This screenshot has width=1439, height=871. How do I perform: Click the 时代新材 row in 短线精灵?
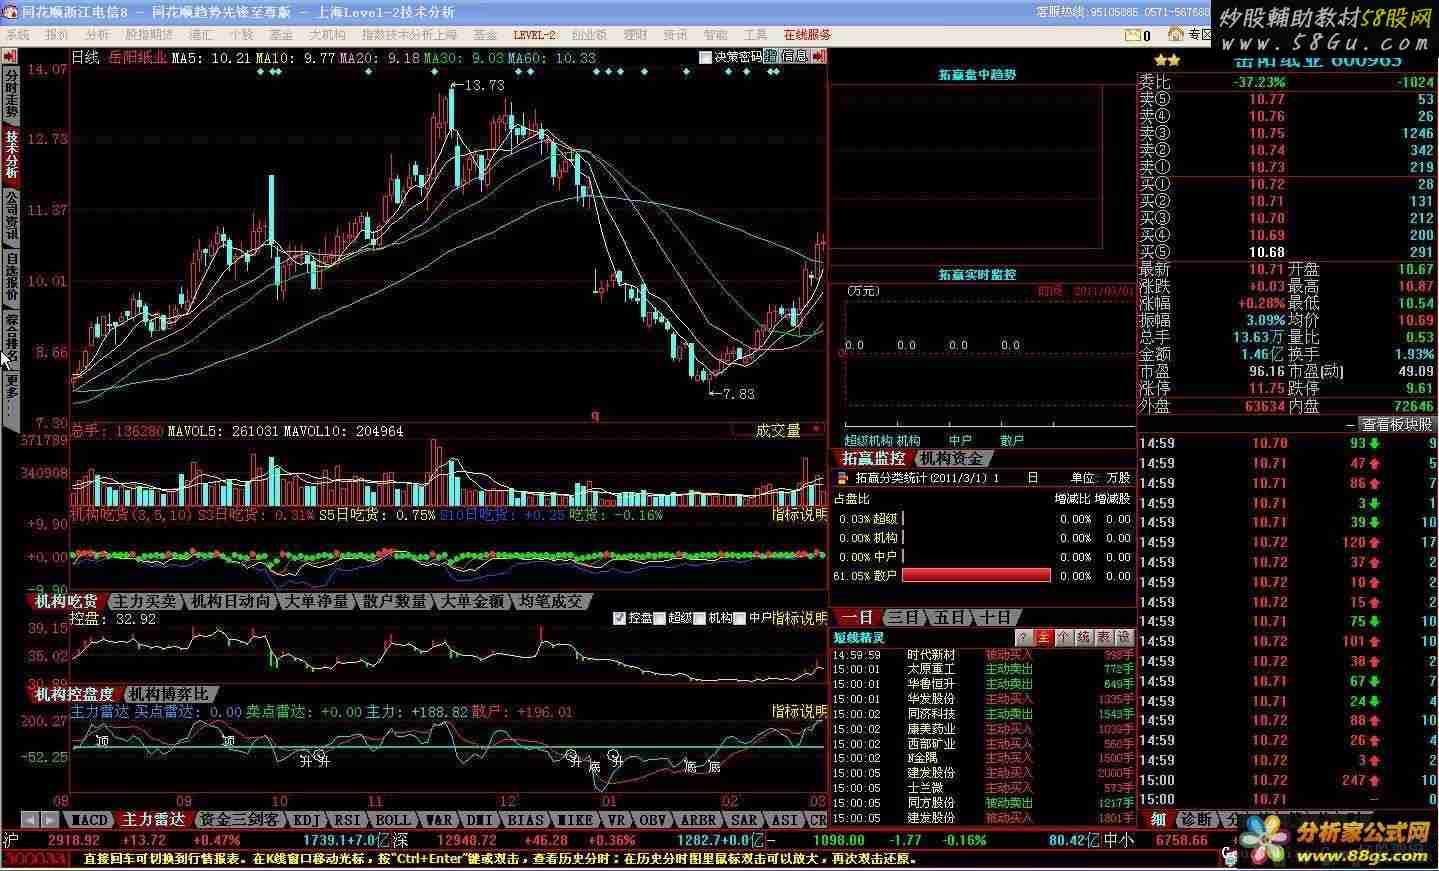tap(983, 655)
